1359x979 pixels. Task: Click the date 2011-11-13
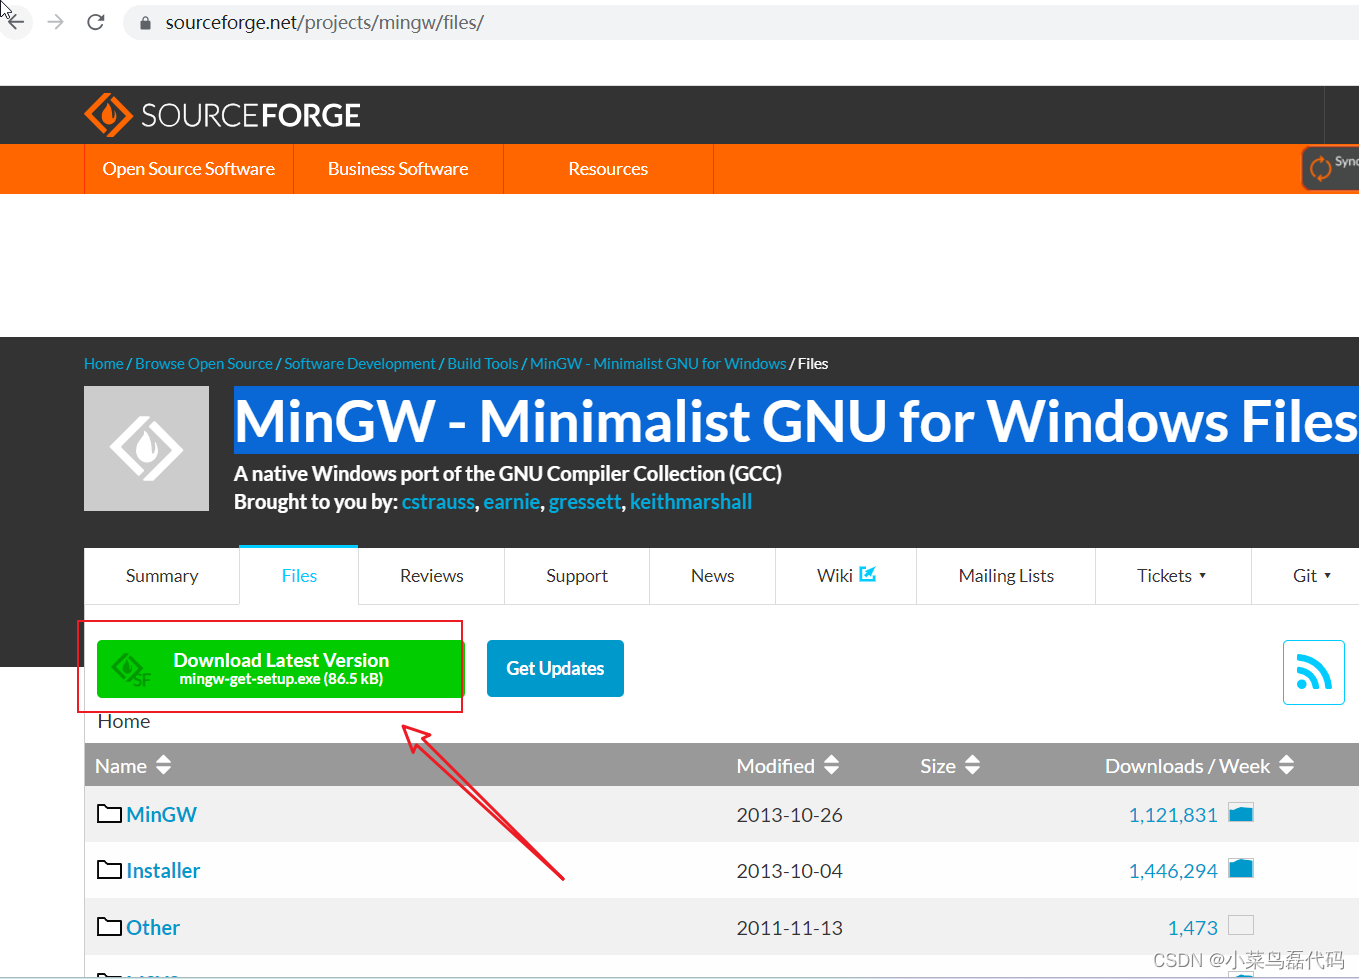tap(790, 928)
